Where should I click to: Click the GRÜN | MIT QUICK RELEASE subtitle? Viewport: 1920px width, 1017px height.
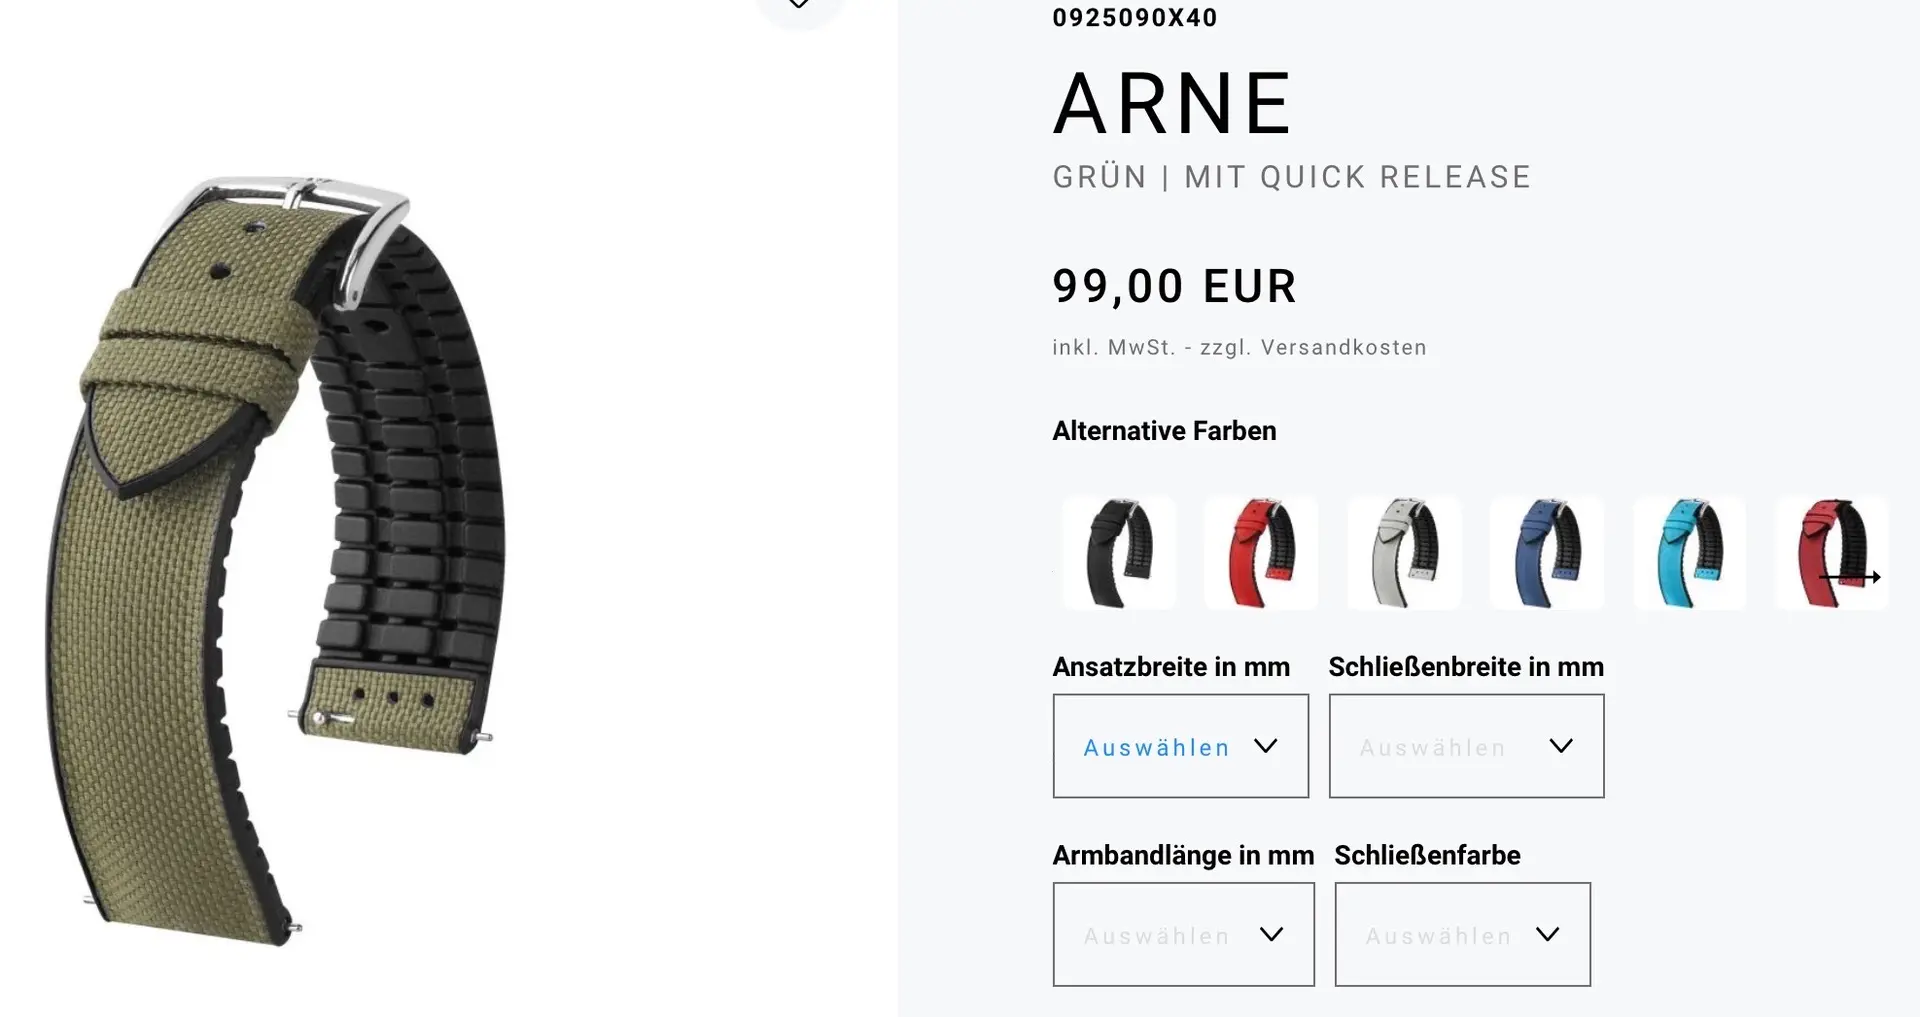click(x=1292, y=177)
